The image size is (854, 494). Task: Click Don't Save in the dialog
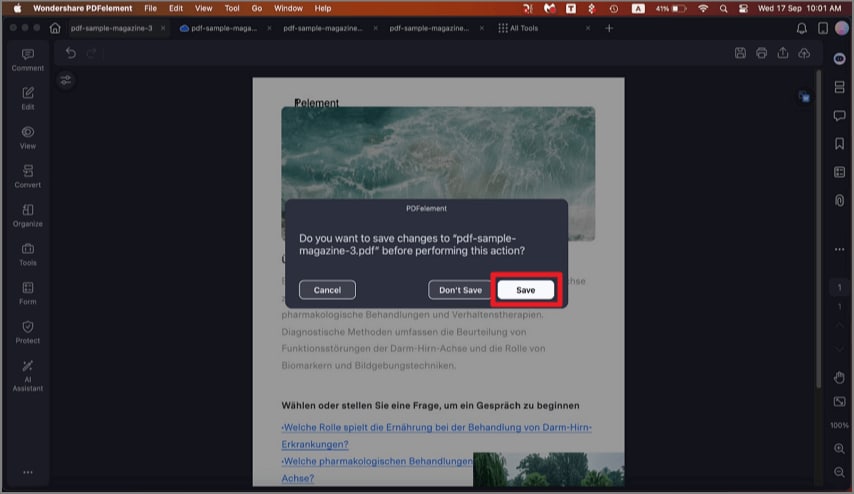click(460, 290)
